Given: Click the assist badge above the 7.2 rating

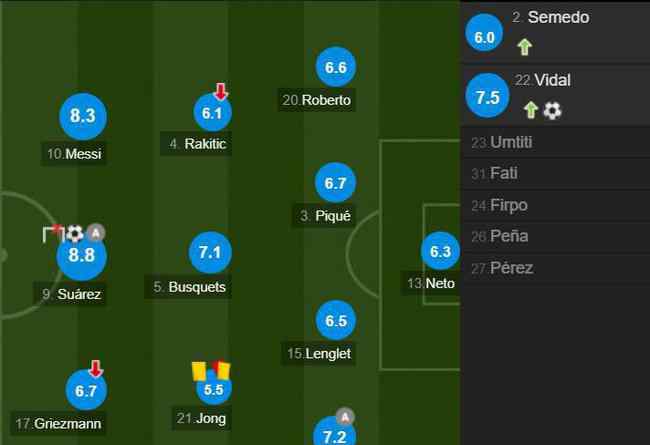Looking at the screenshot, I should click(345, 416).
